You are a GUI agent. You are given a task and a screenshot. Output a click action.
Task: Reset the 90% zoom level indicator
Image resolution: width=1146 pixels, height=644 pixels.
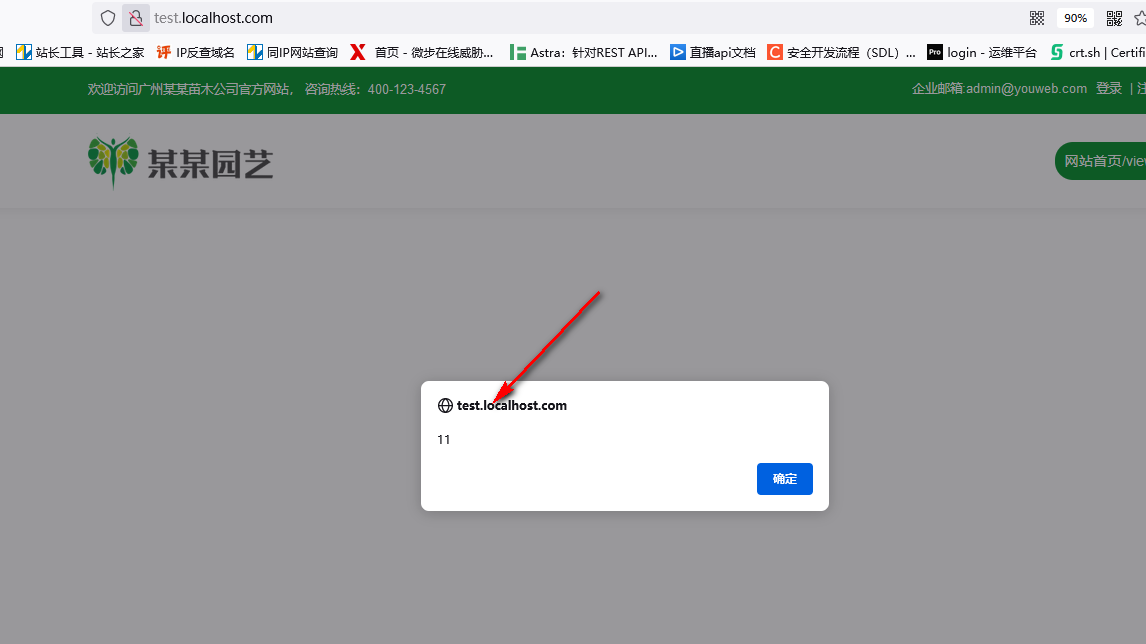(1075, 18)
